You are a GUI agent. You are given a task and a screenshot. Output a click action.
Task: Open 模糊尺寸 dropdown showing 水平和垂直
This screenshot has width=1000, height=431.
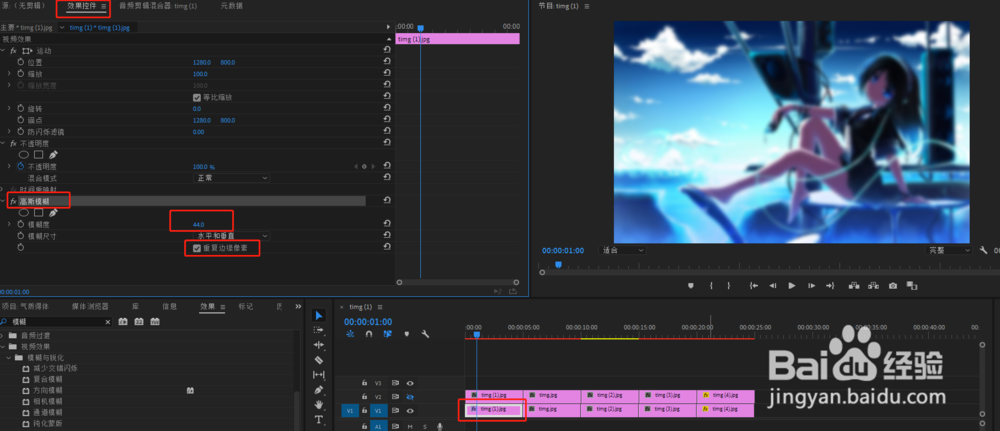click(231, 236)
